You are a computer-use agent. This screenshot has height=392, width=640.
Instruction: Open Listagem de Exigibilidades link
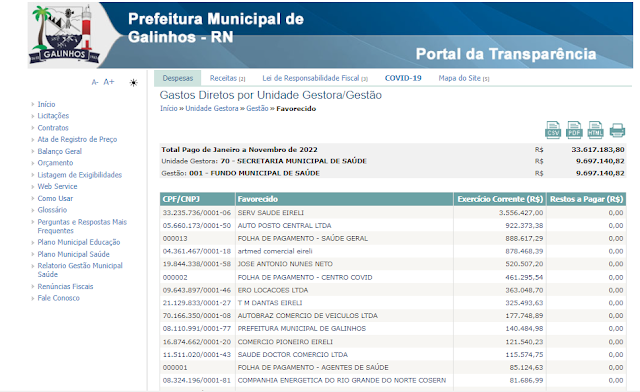pos(80,175)
